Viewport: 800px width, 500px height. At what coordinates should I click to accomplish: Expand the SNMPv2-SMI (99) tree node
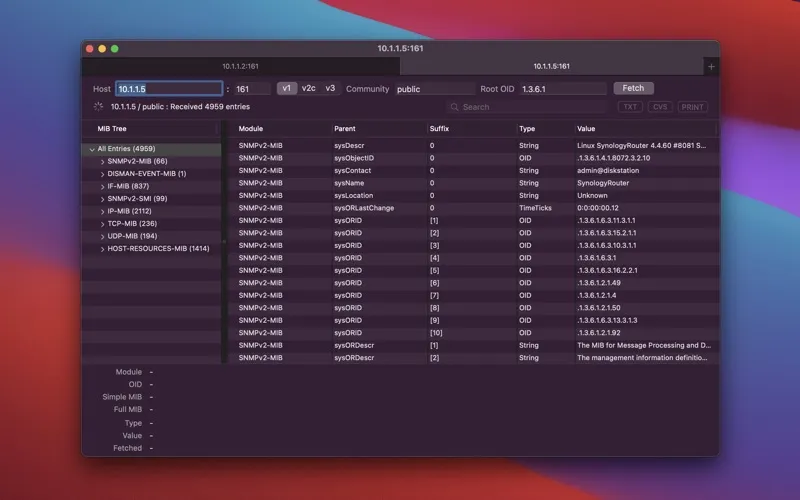tap(103, 199)
